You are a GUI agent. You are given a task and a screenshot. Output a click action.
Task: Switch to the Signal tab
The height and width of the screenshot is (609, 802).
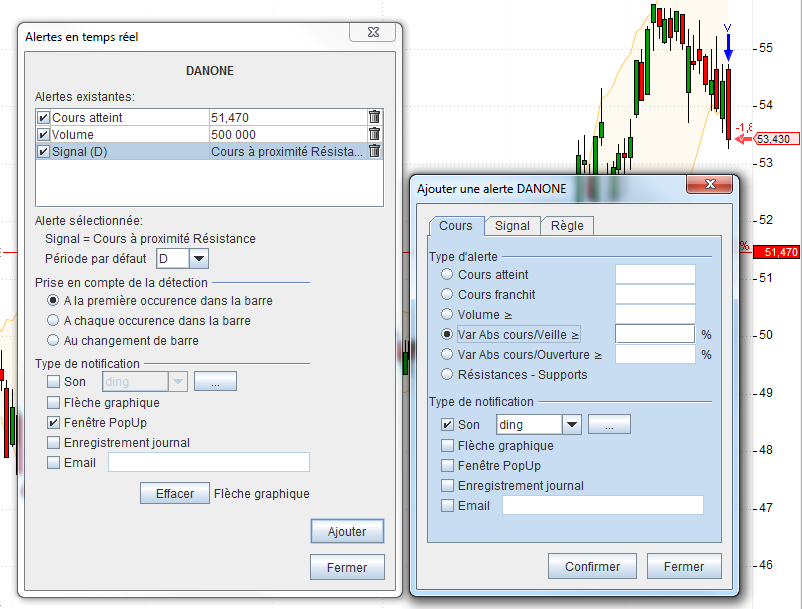(512, 225)
